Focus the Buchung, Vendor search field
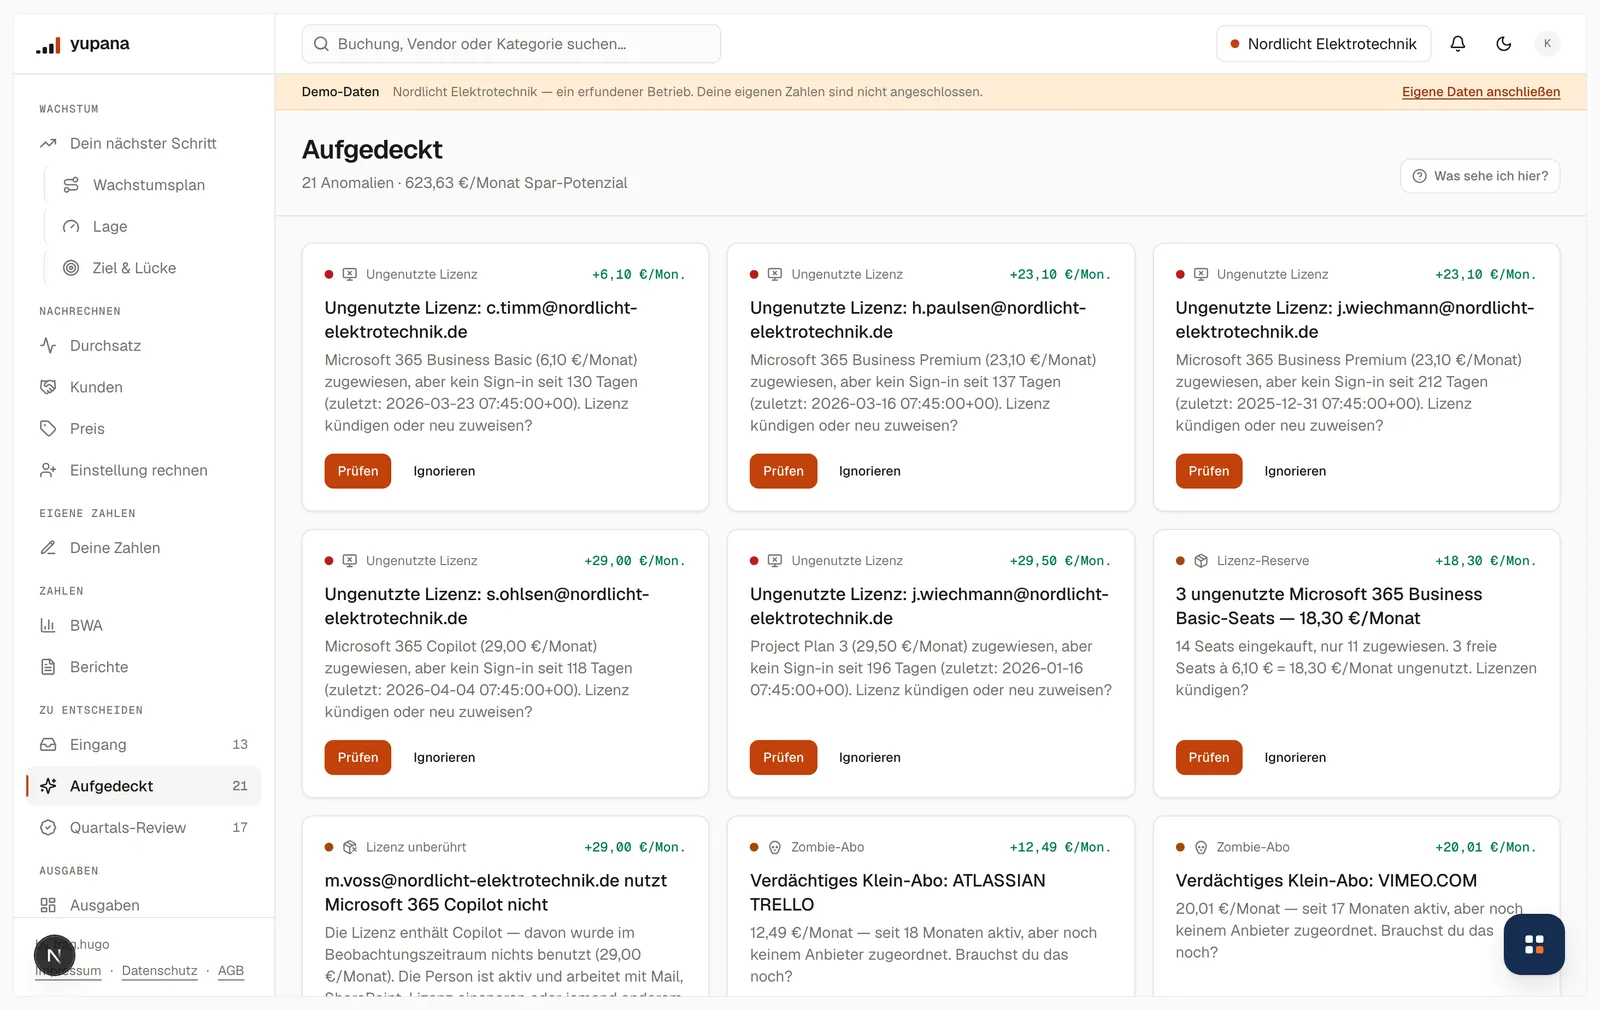This screenshot has width=1600, height=1010. pyautogui.click(x=511, y=44)
